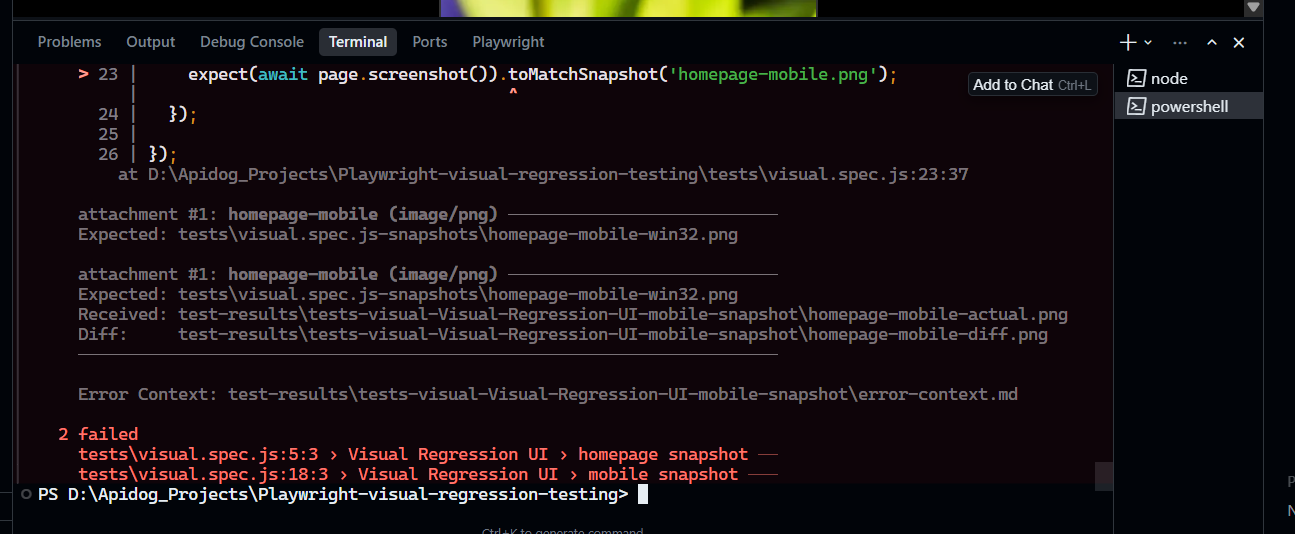Click the Add to Chat button
The width and height of the screenshot is (1295, 534).
tap(1032, 85)
